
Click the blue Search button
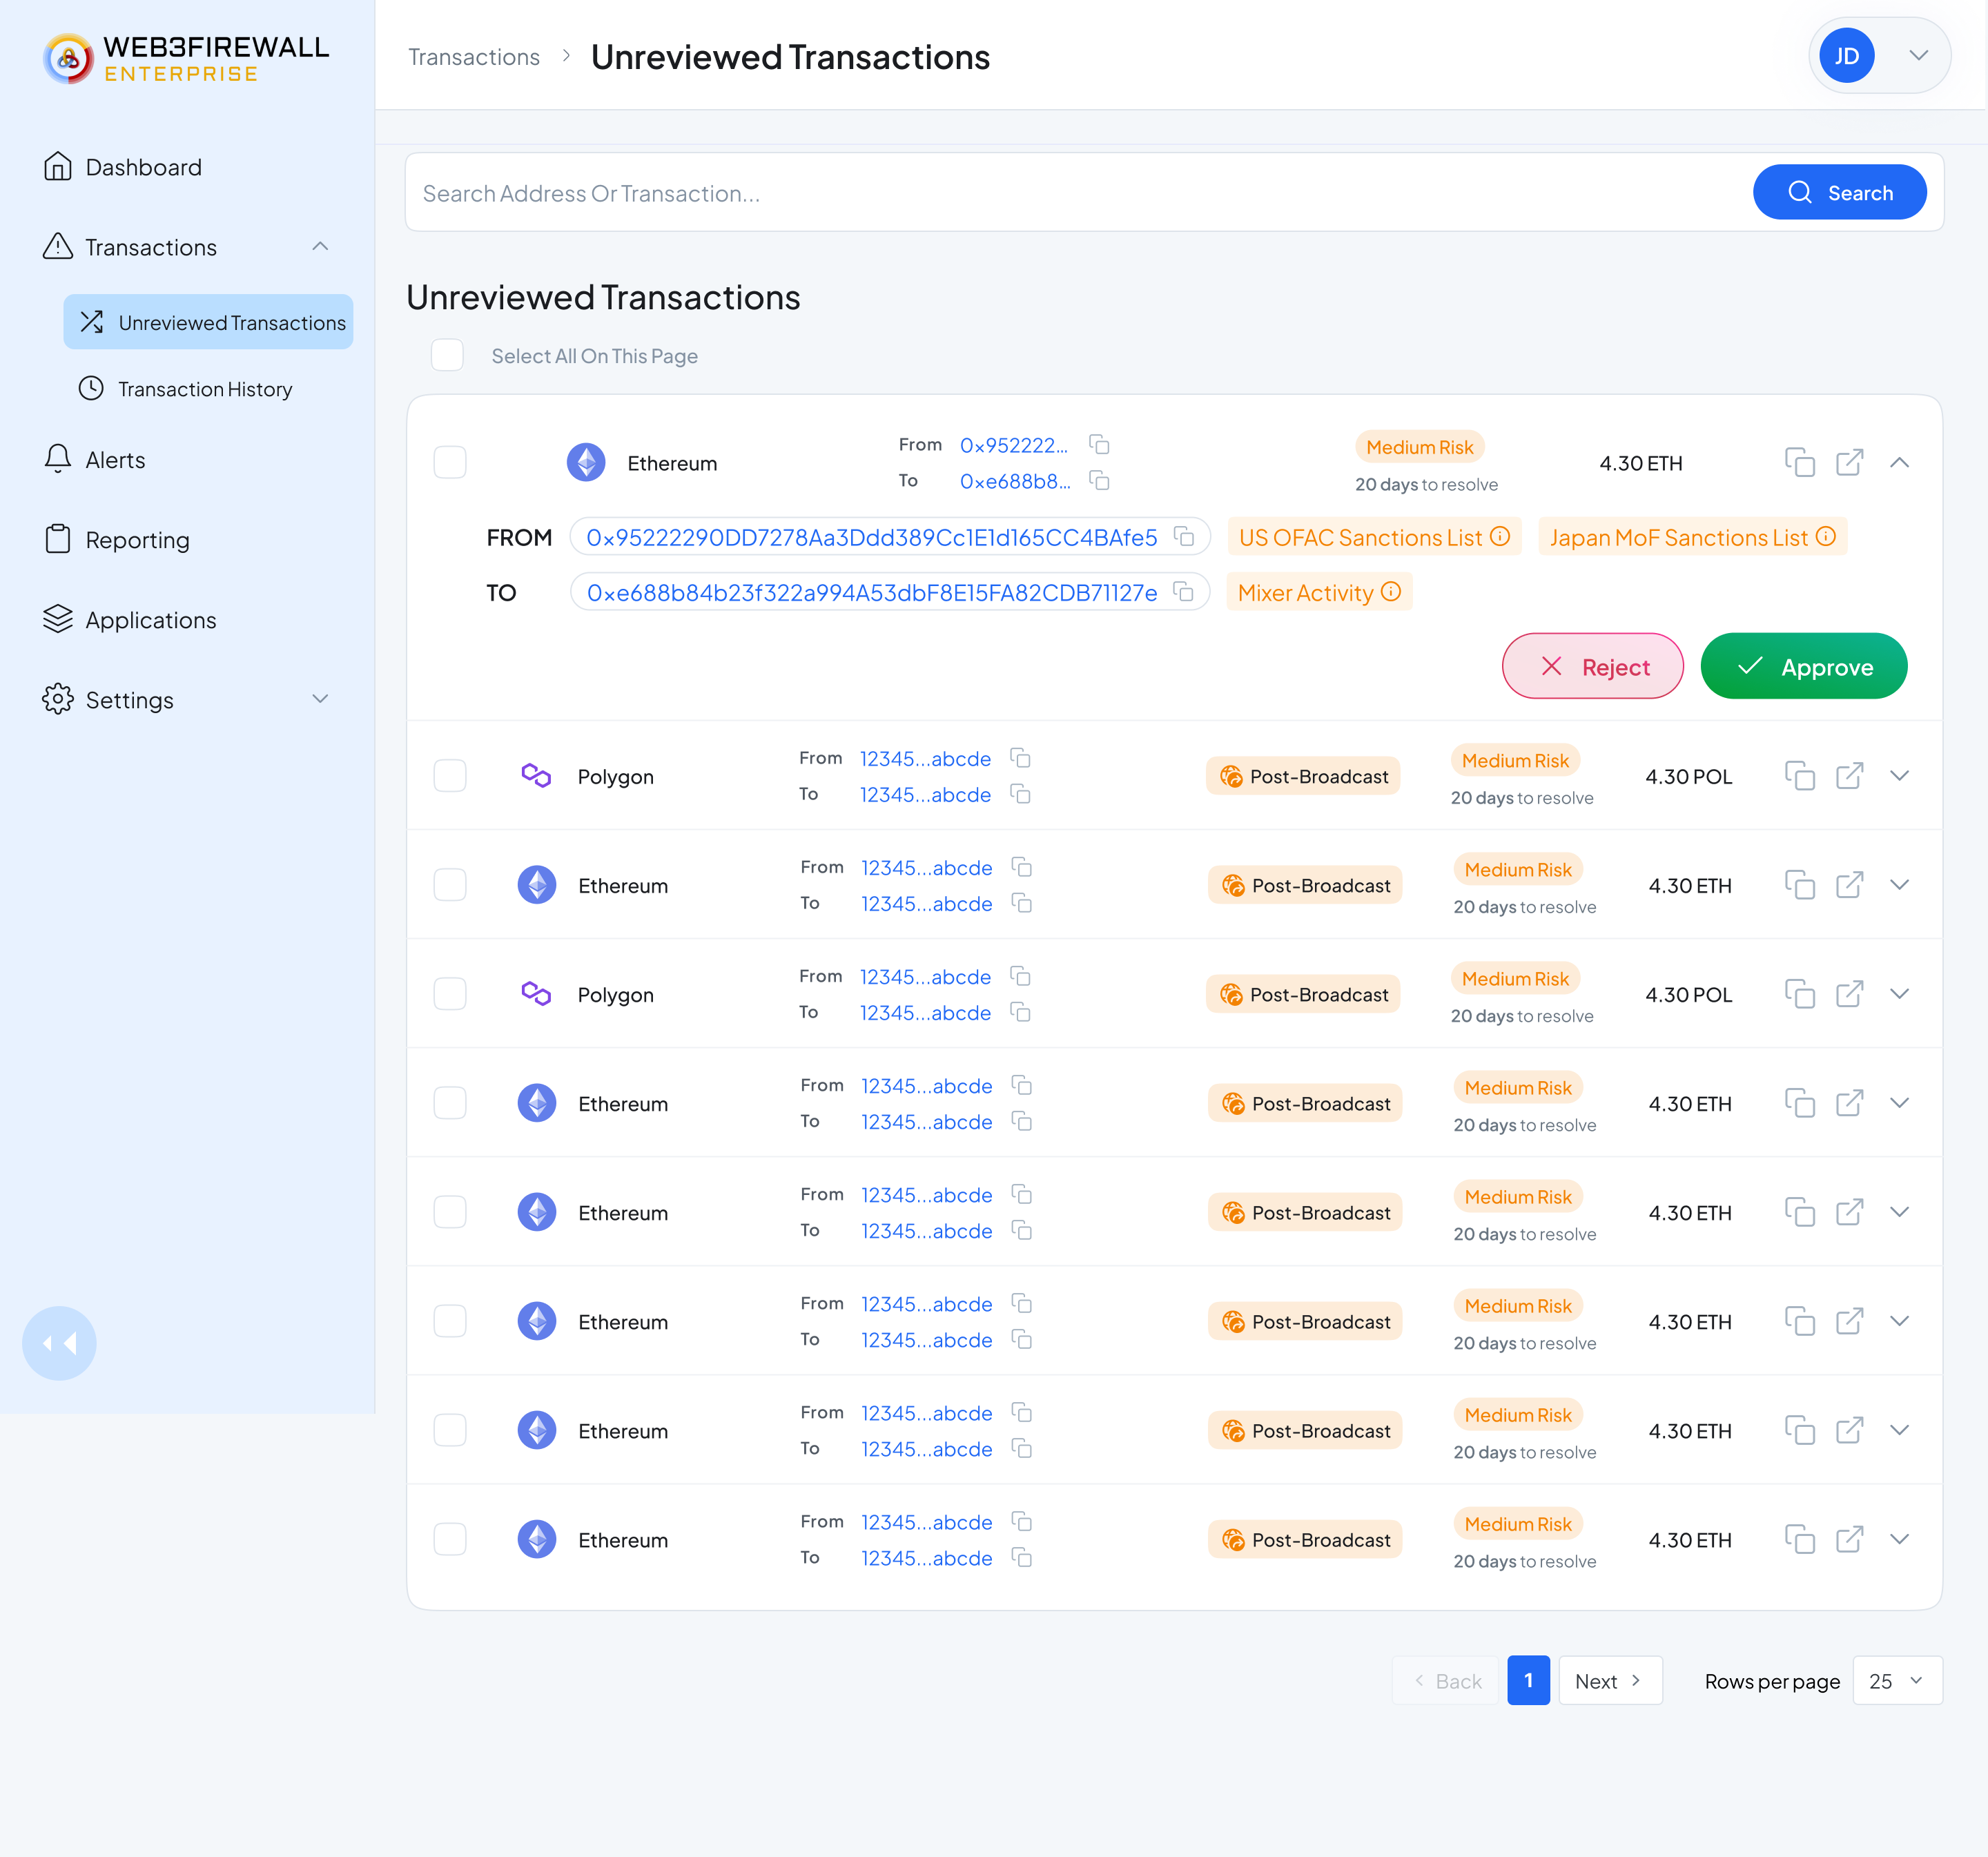(x=1839, y=192)
